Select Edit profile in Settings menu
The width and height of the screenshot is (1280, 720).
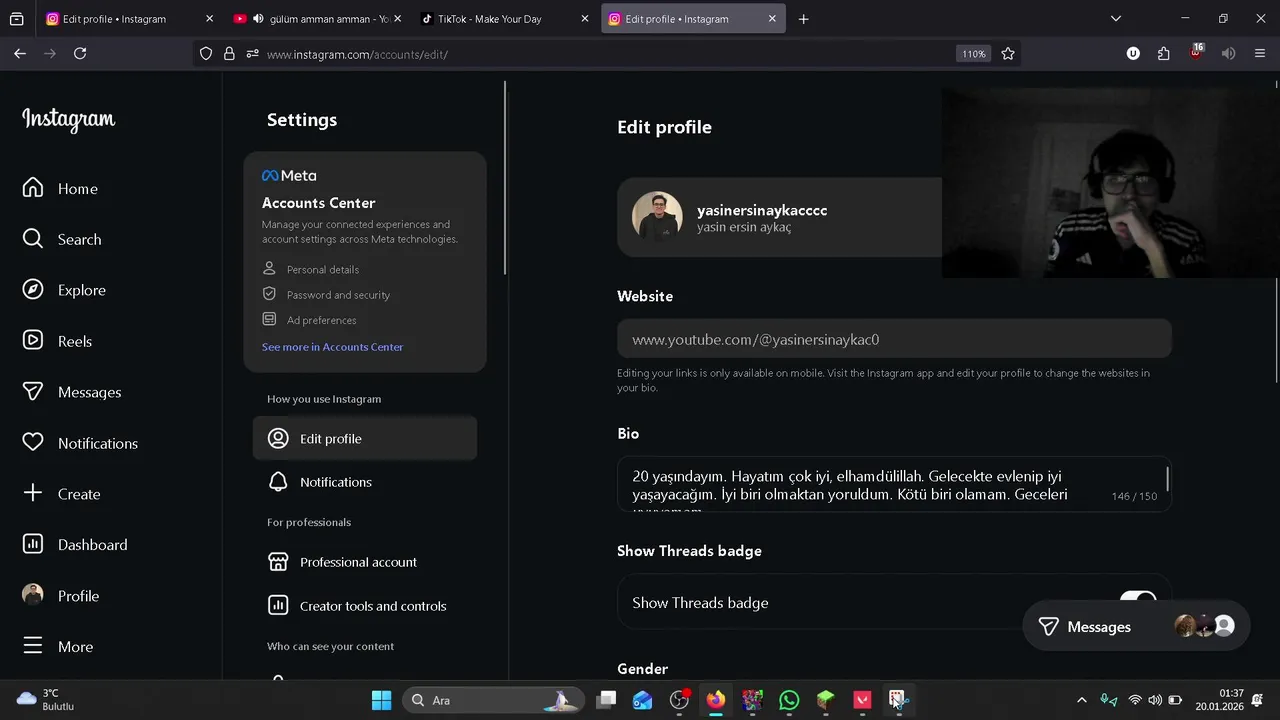click(365, 438)
